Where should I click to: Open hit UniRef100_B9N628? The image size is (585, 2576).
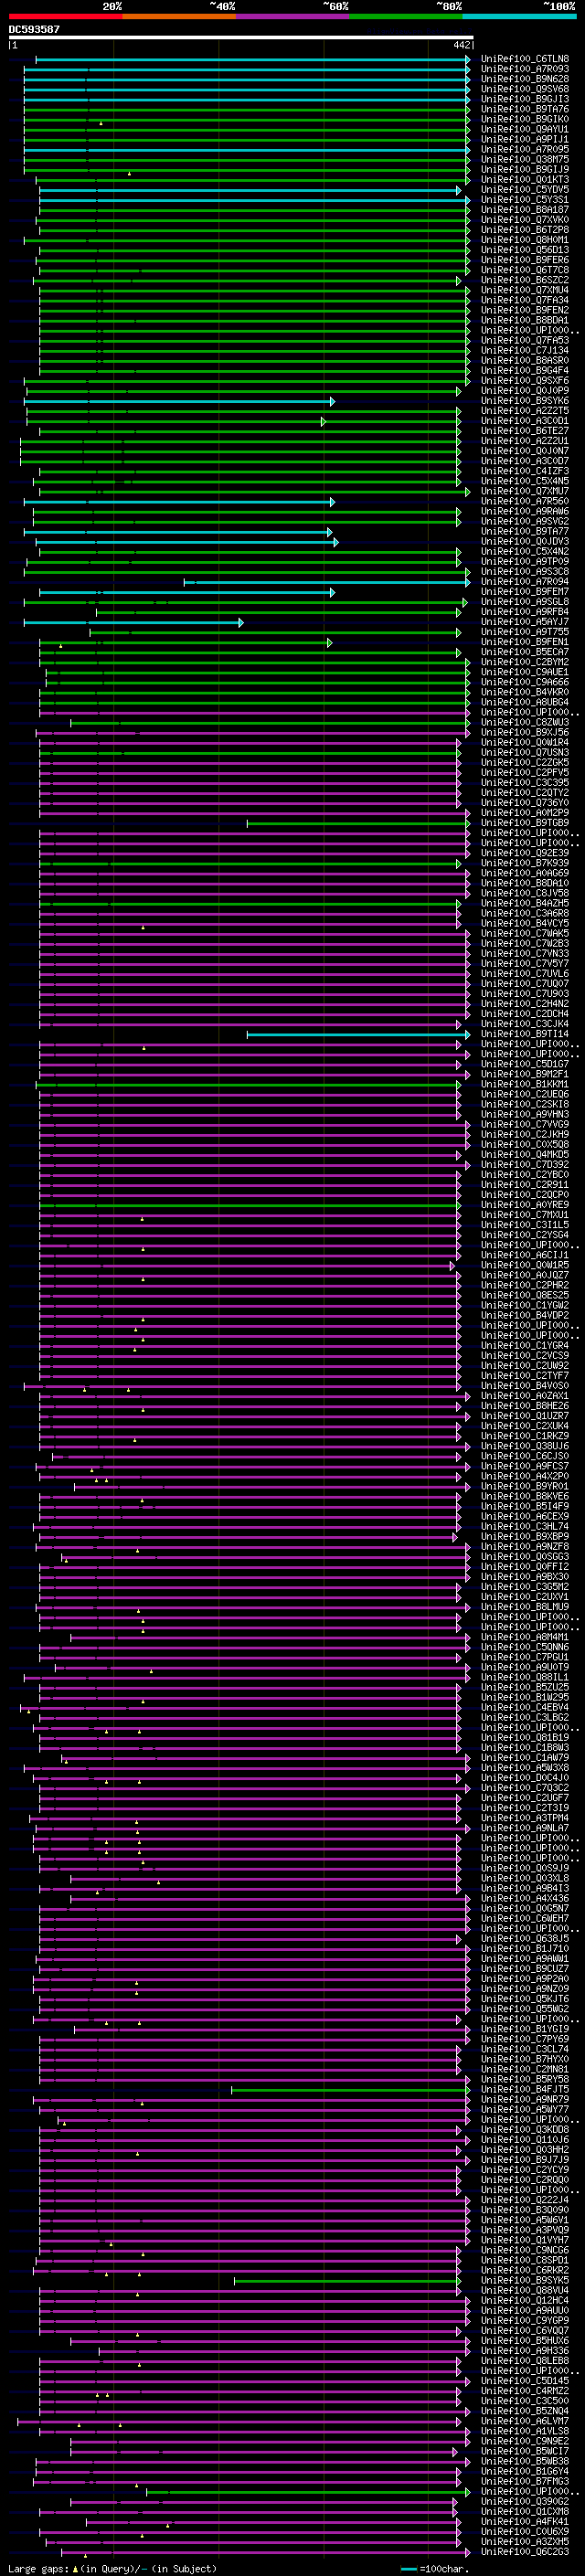525,79
